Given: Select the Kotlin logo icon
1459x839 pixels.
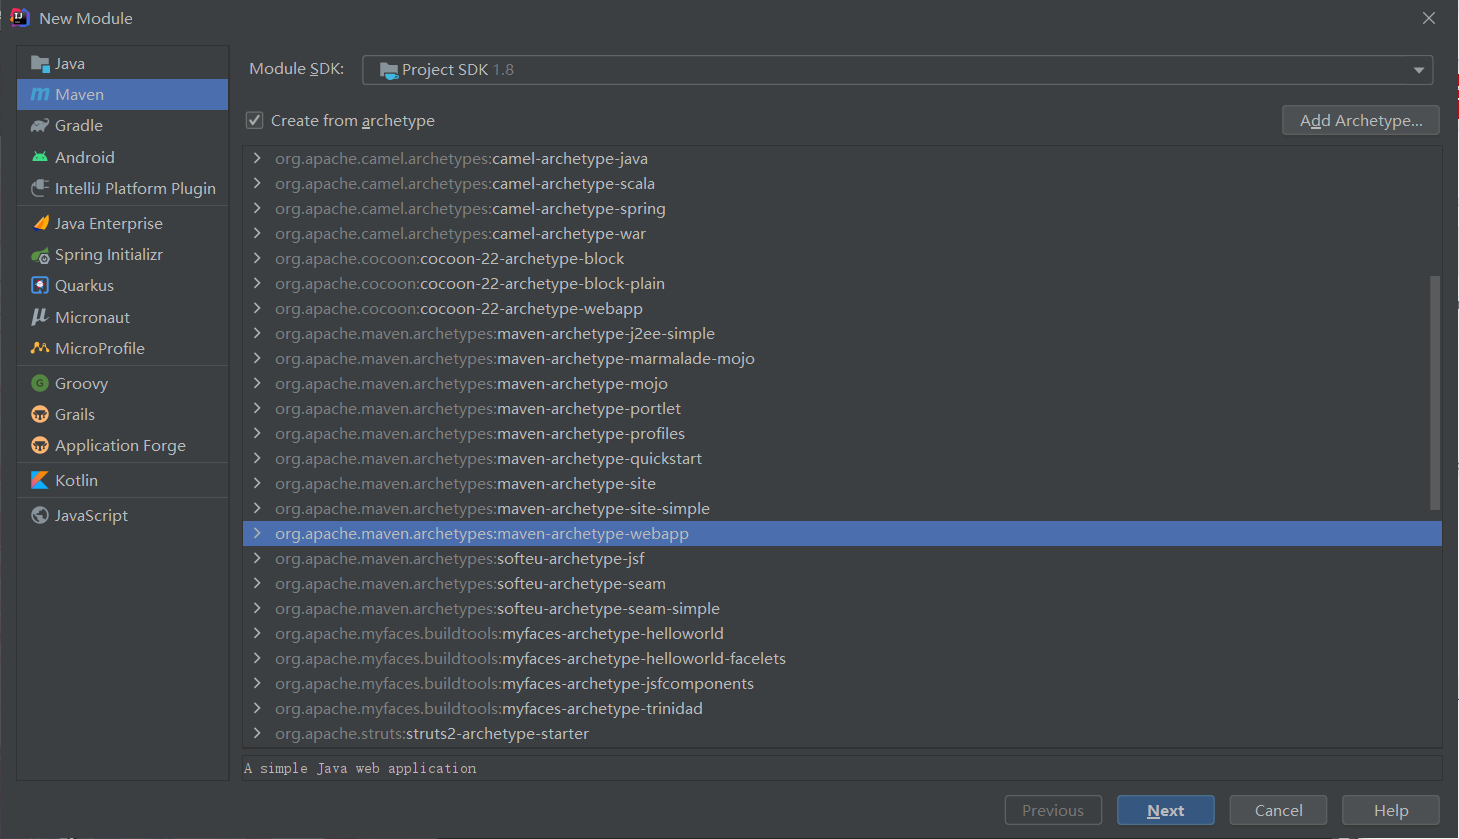Looking at the screenshot, I should tap(40, 480).
